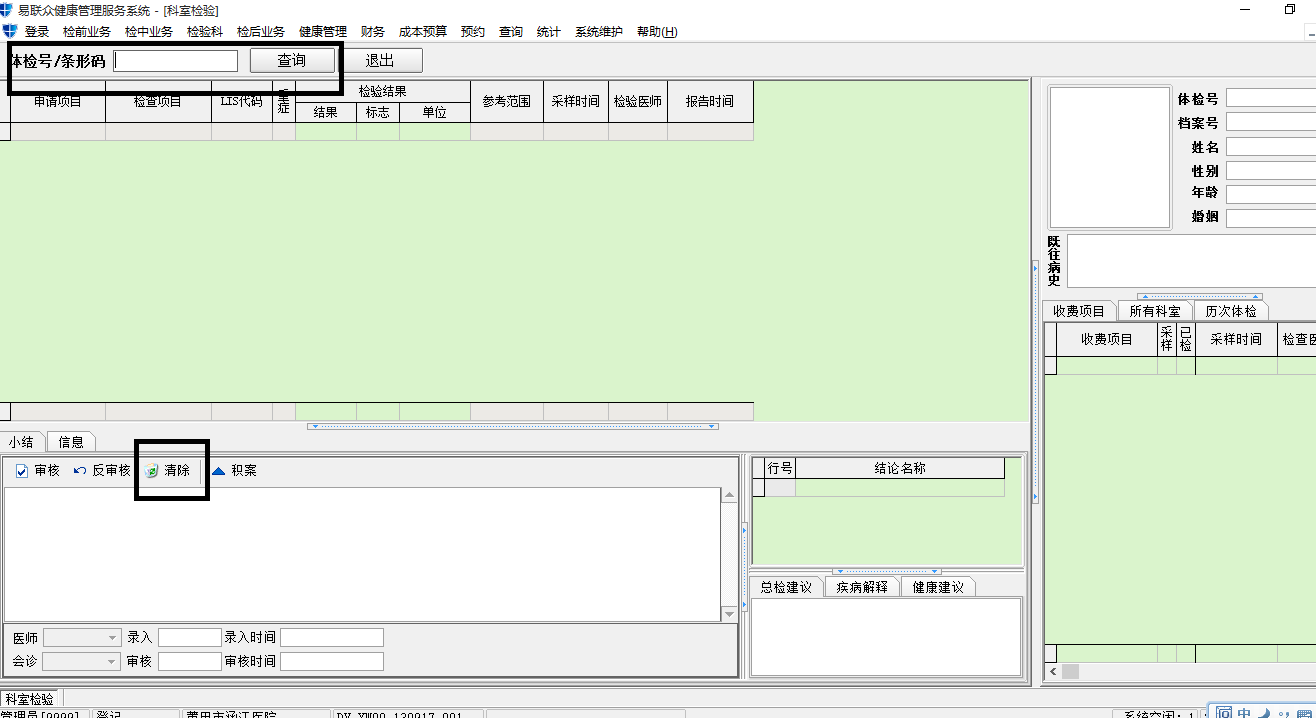Switch to the 历次体检 tab
Viewport: 1316px width, 718px height.
[1231, 311]
